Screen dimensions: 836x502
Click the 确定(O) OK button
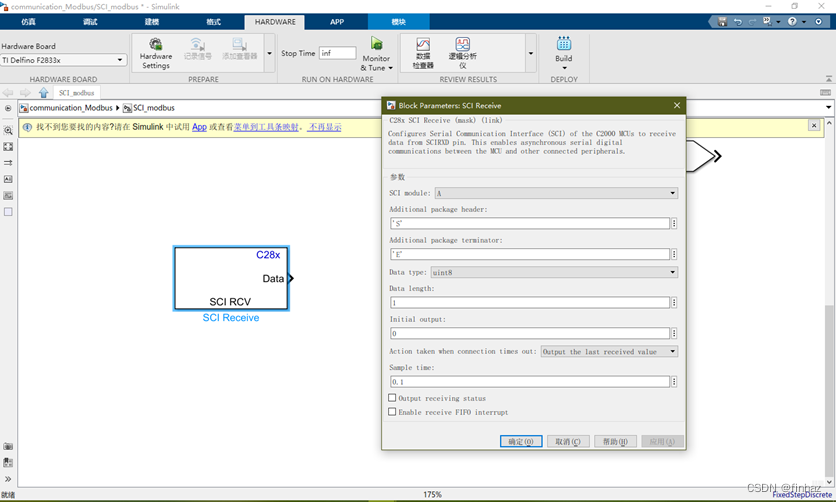(521, 441)
